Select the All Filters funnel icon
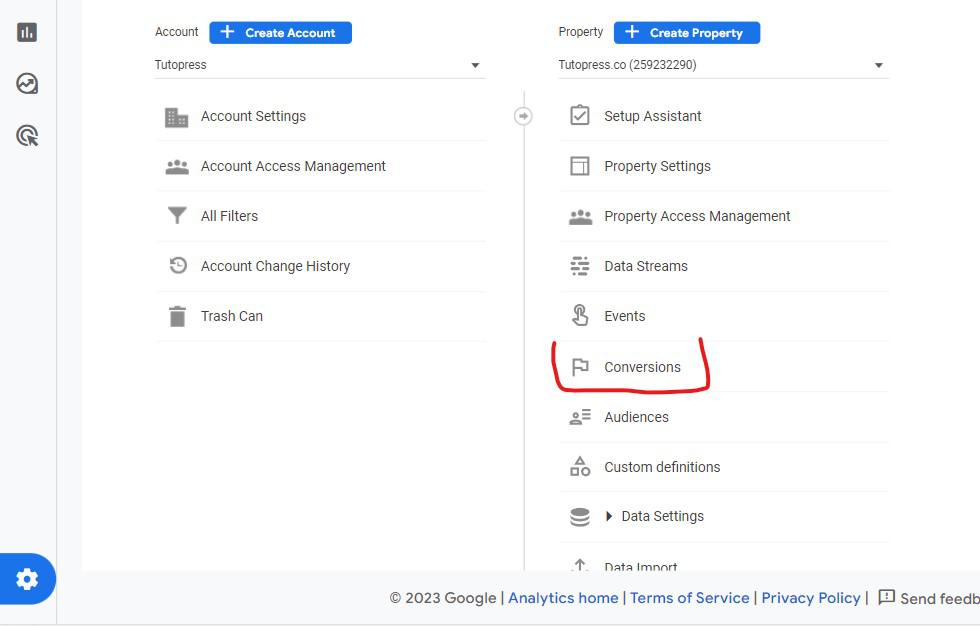980x626 pixels. [x=177, y=215]
